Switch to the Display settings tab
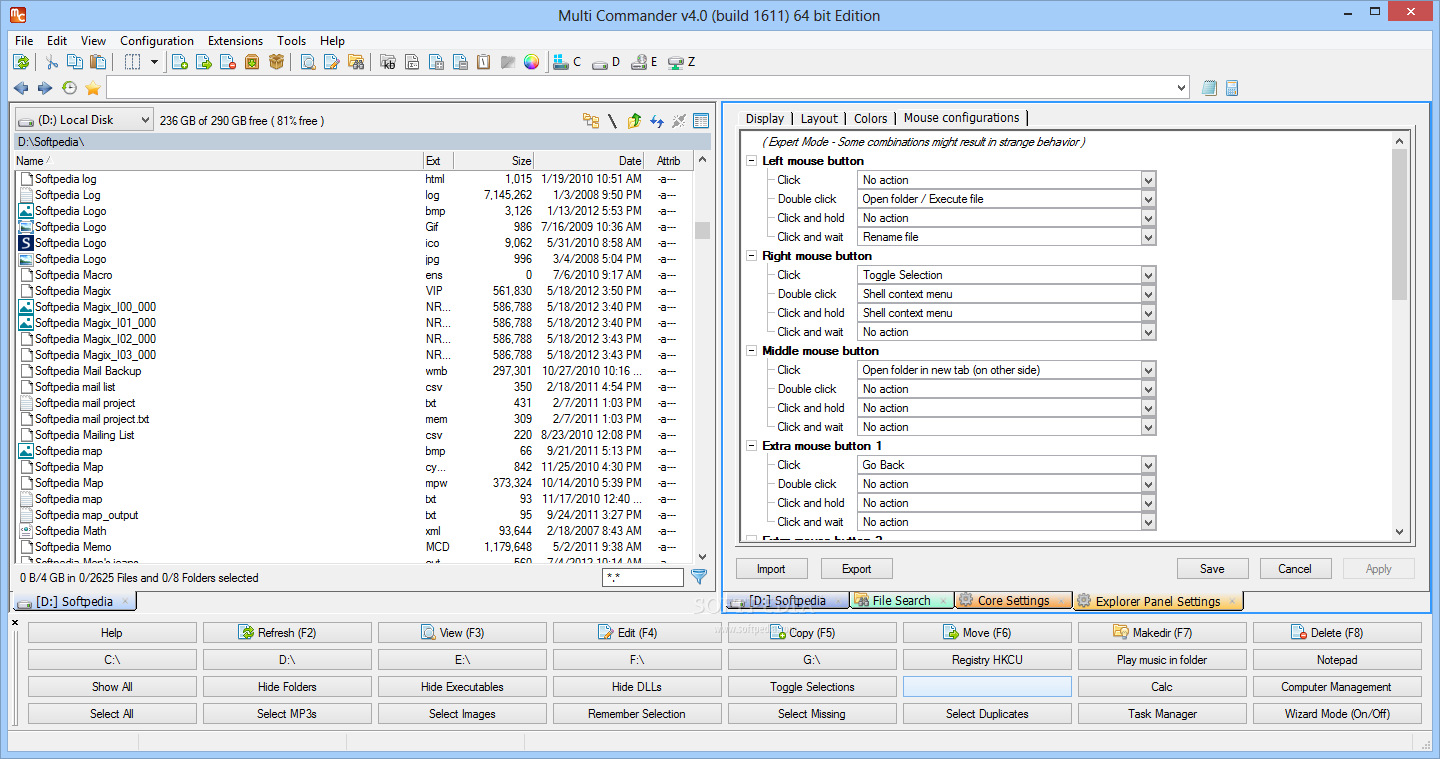1440x759 pixels. coord(765,118)
